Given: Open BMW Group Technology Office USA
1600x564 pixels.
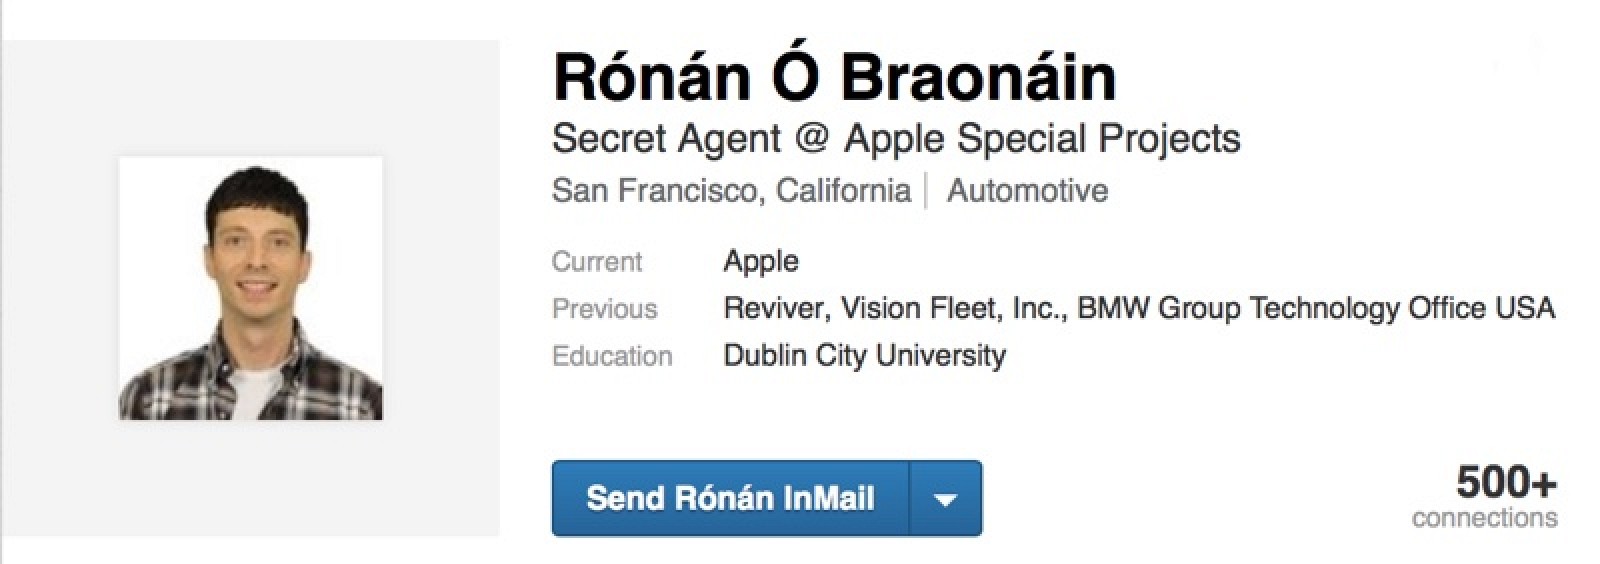Looking at the screenshot, I should 1315,309.
